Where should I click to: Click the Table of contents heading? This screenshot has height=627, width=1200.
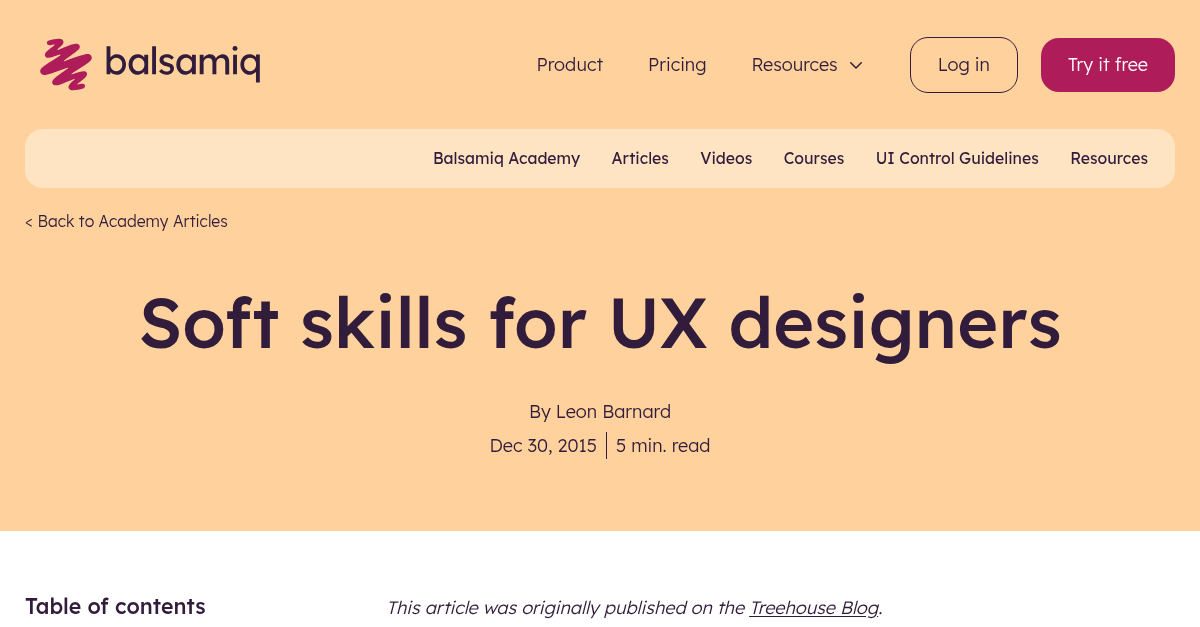115,606
